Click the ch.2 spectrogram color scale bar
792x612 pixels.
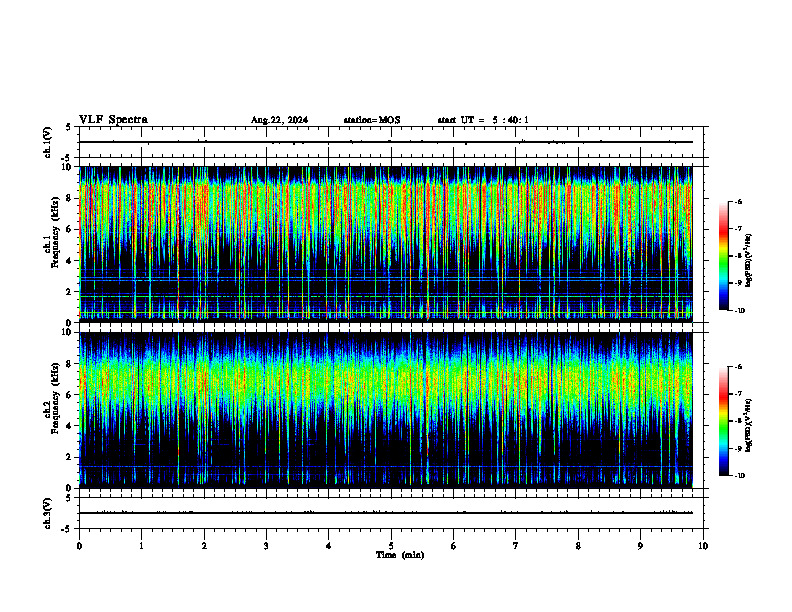click(x=724, y=421)
